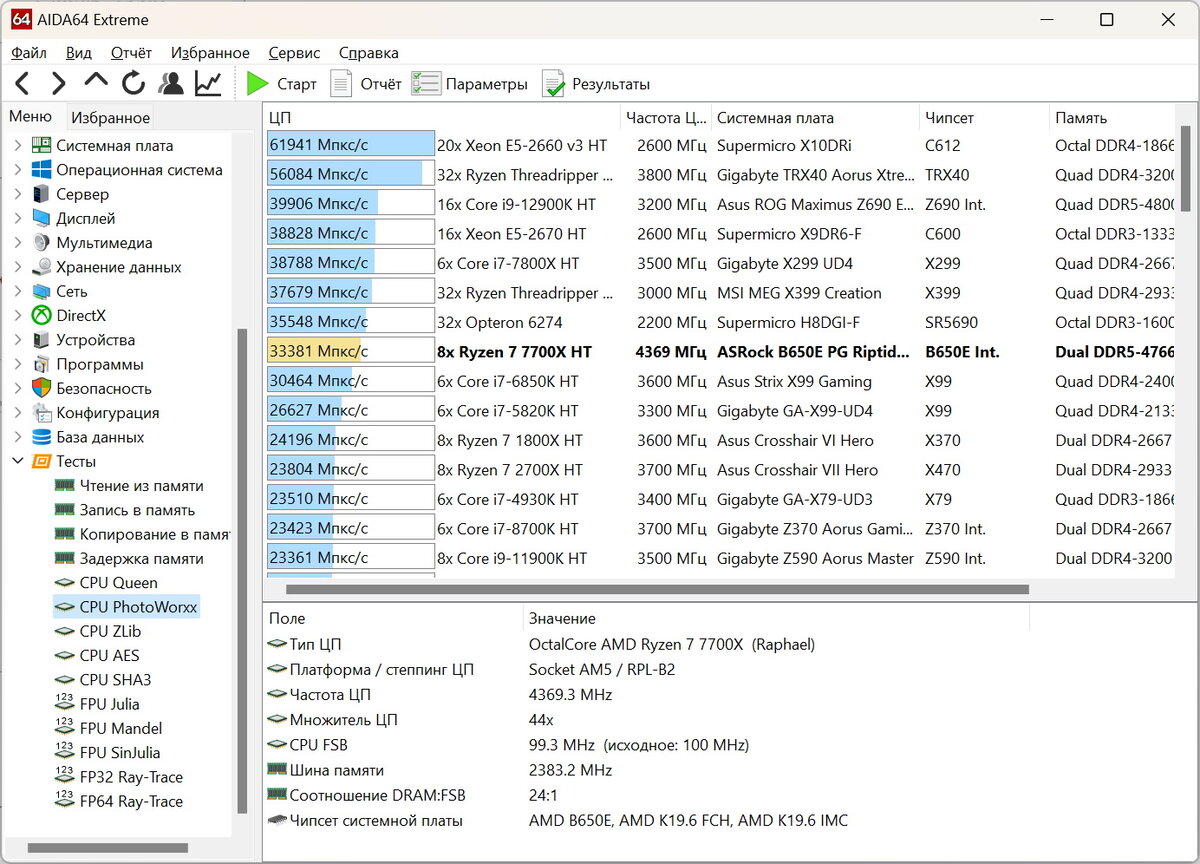Go up one level with Up arrow
The width and height of the screenshot is (1200, 864).
pyautogui.click(x=96, y=82)
